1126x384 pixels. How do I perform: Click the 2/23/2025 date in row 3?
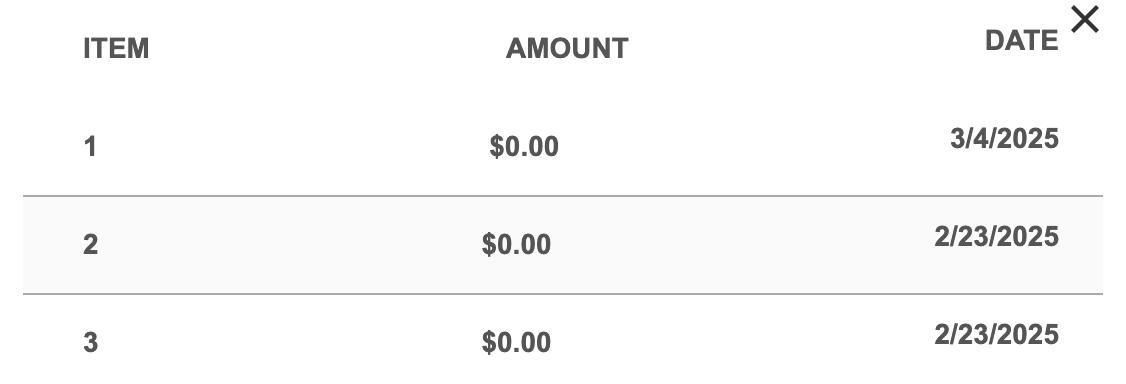[x=996, y=334]
